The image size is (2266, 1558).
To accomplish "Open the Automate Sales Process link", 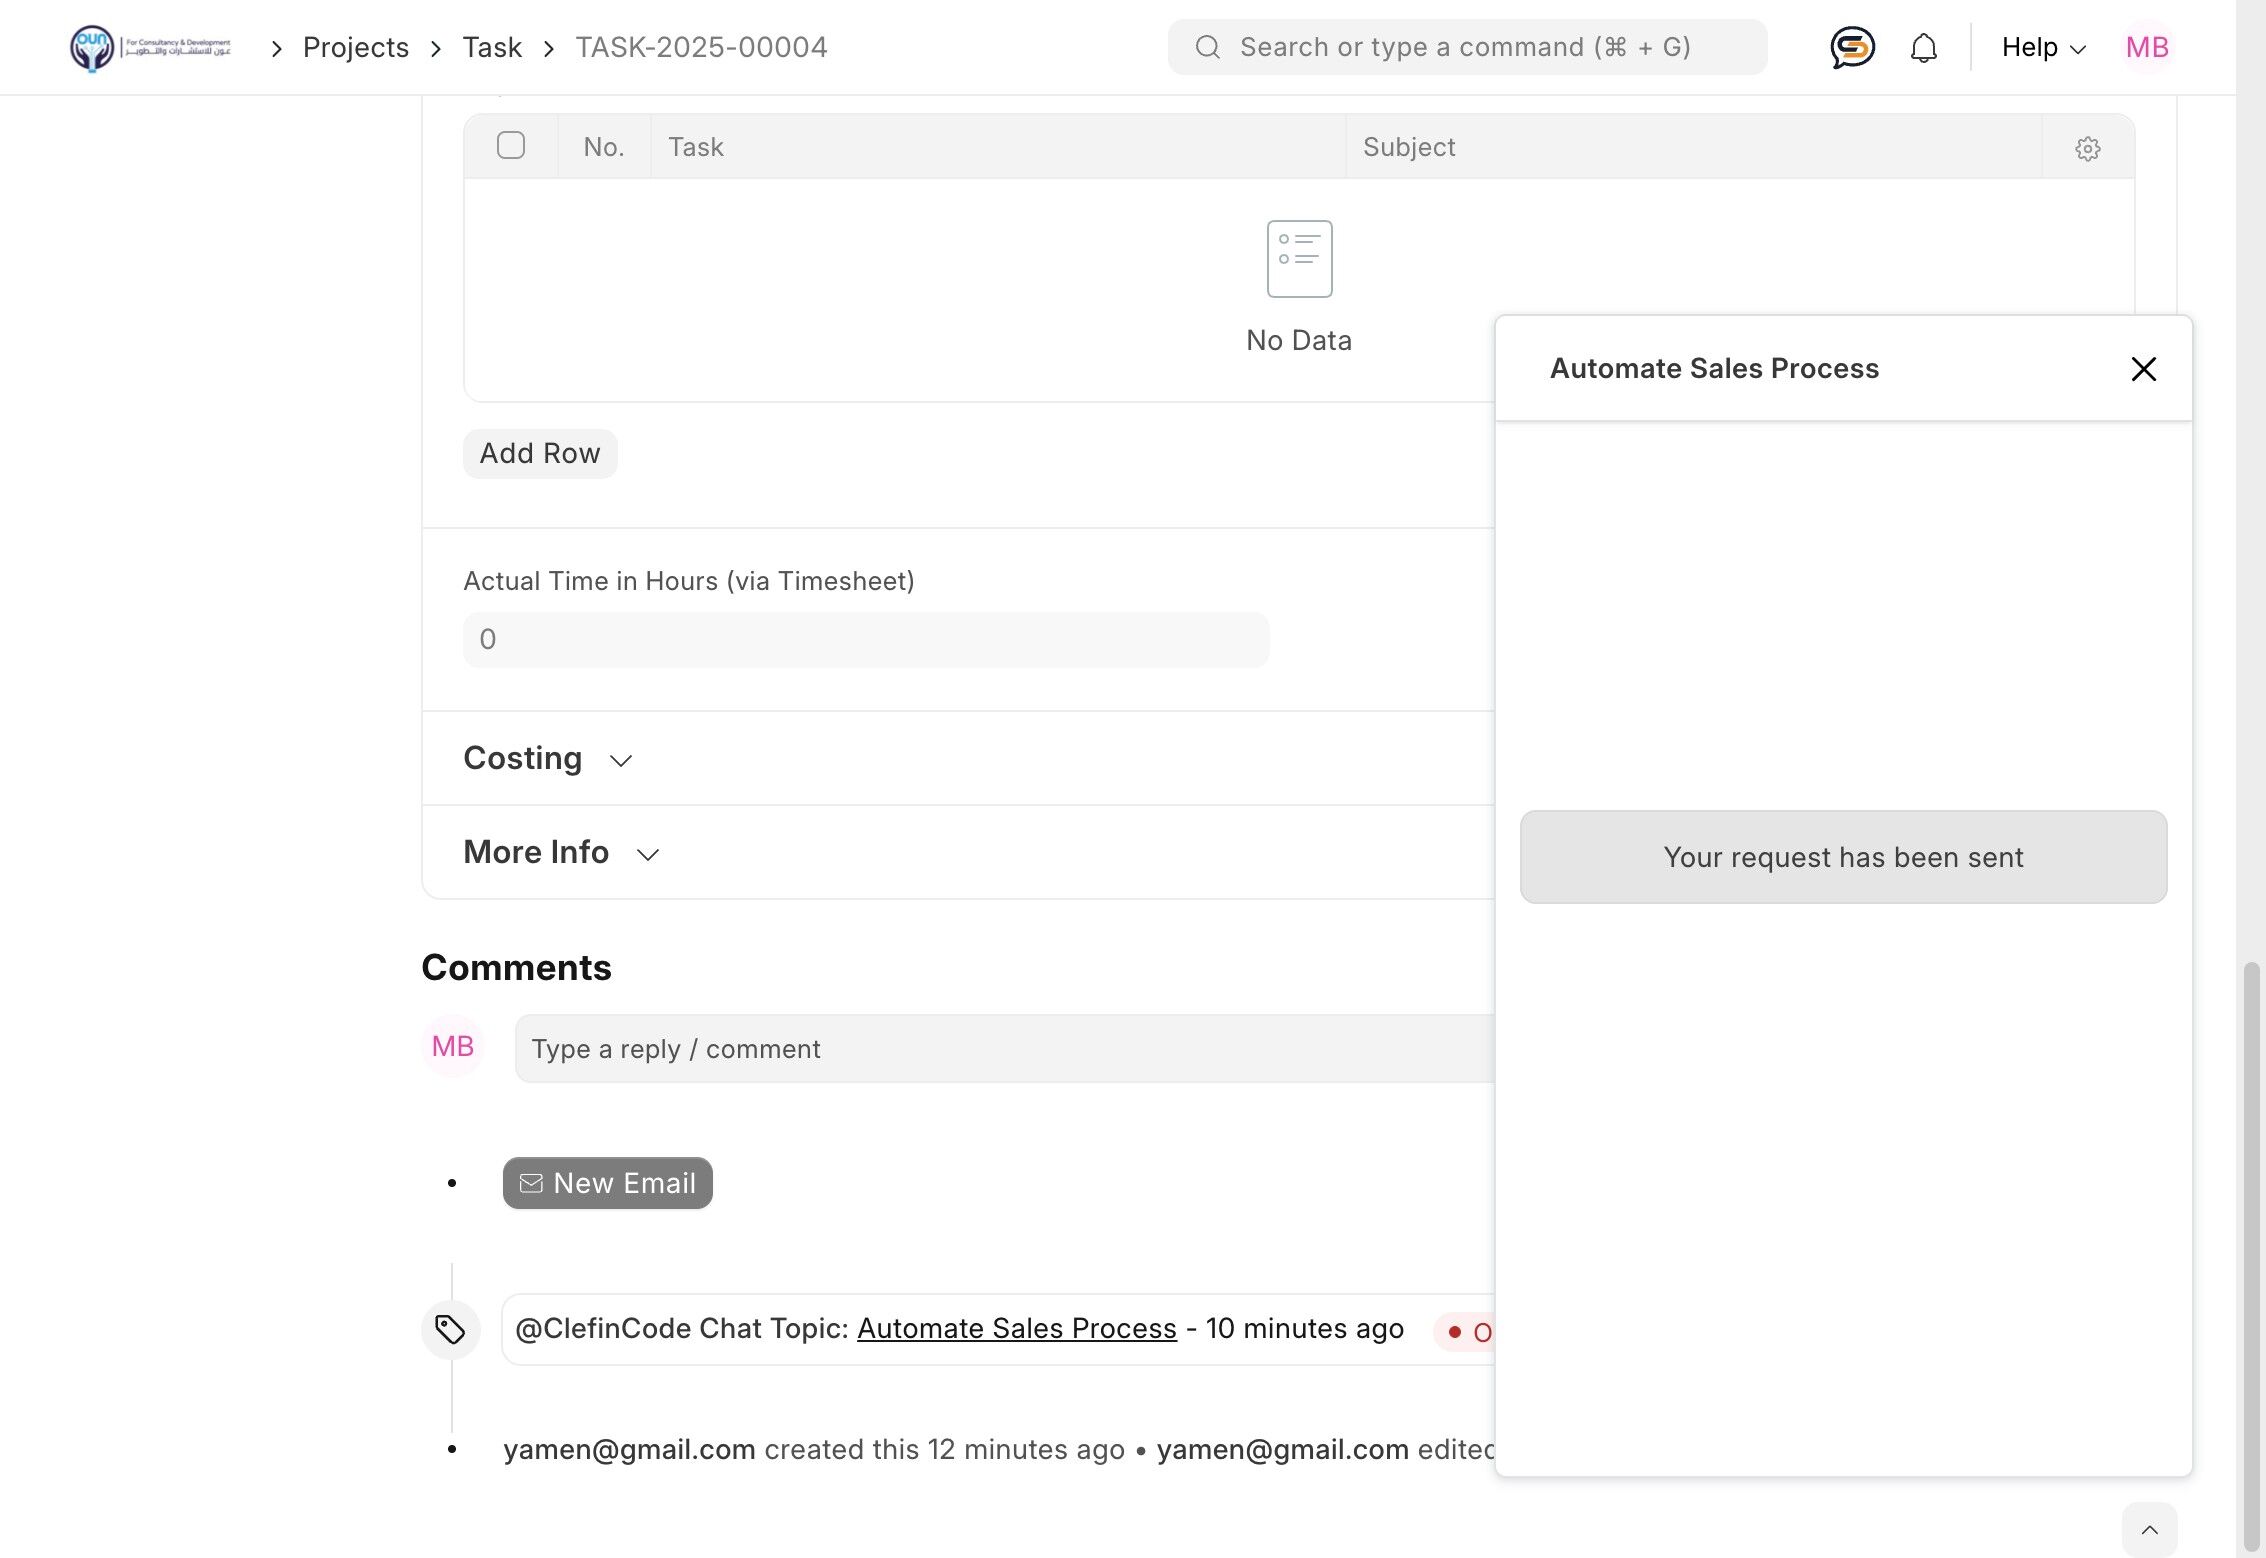I will [x=1016, y=1328].
